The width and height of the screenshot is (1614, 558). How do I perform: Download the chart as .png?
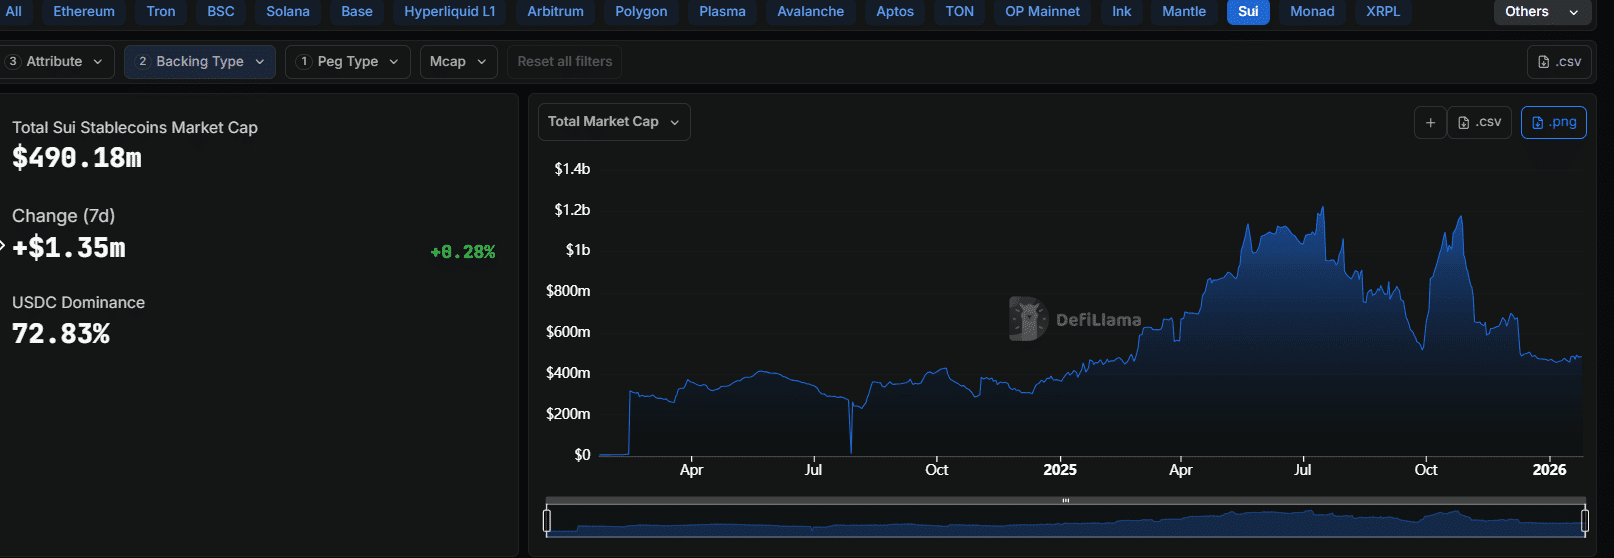pyautogui.click(x=1553, y=122)
